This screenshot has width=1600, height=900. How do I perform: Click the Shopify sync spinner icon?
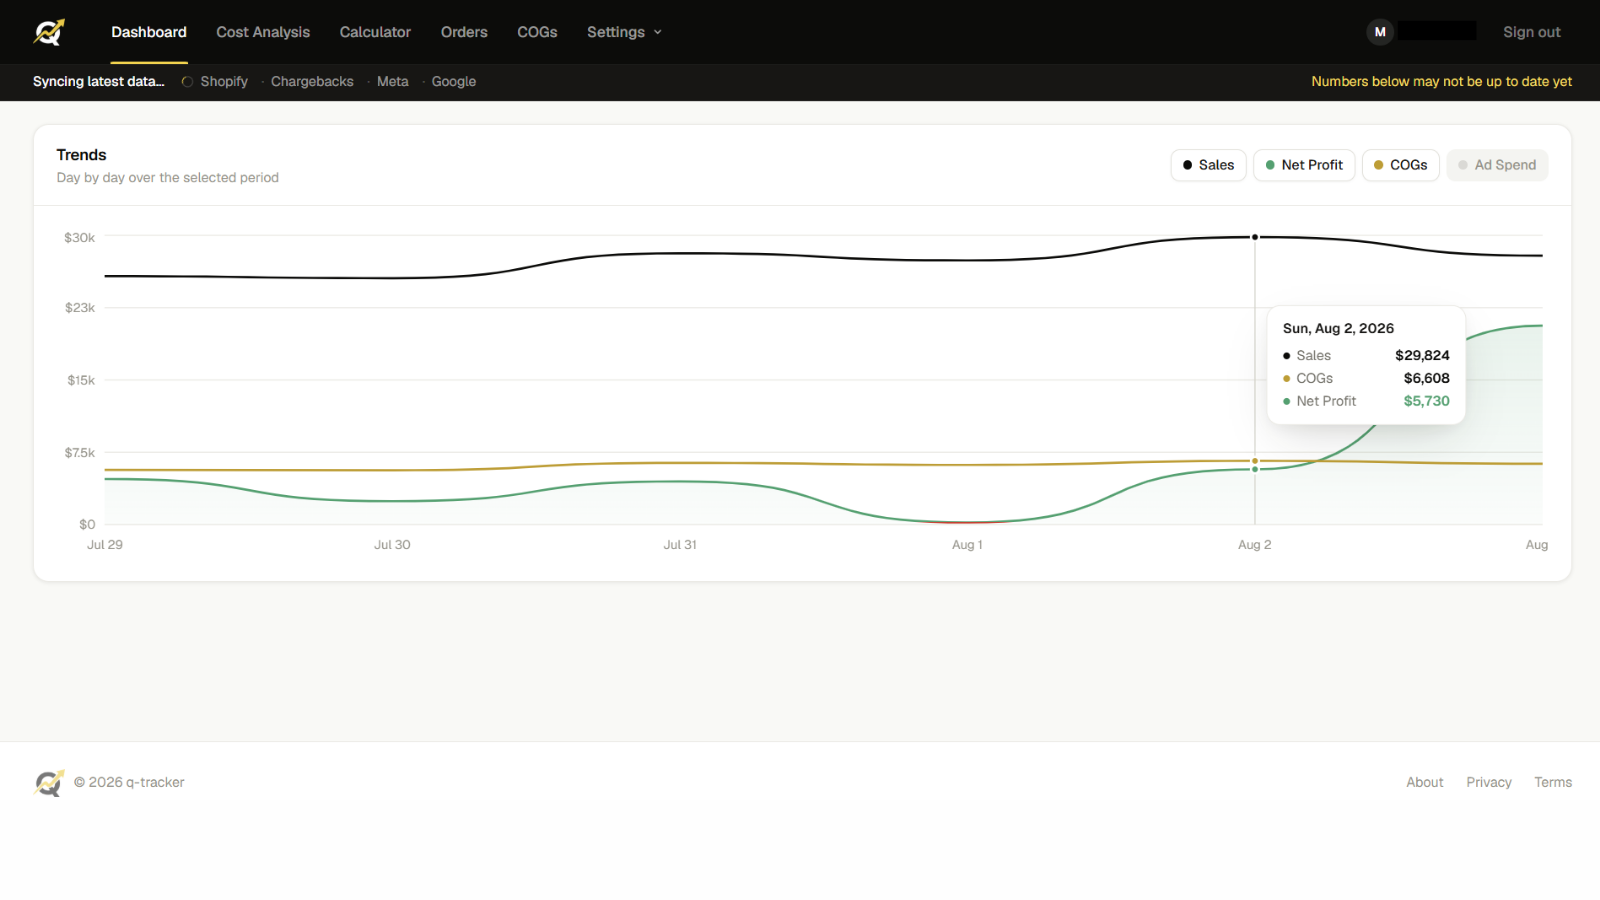pyautogui.click(x=187, y=82)
